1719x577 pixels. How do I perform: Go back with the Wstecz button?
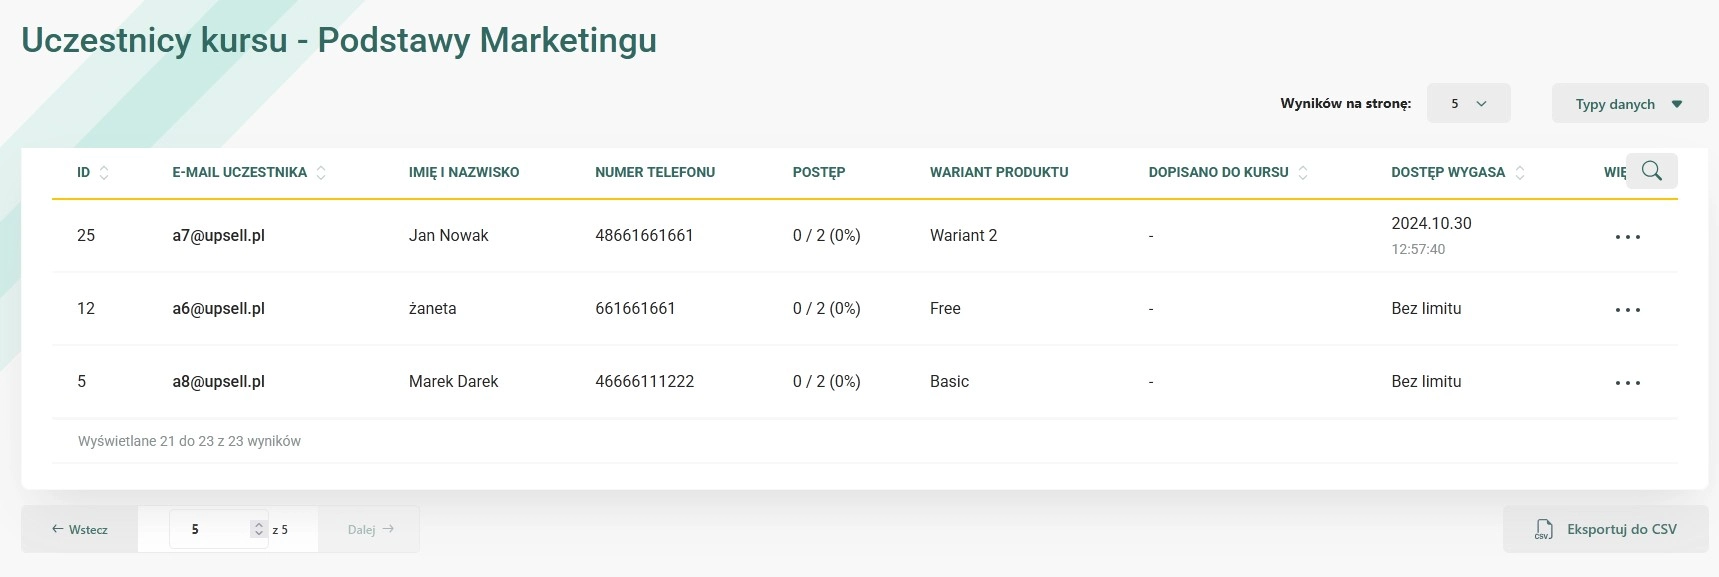coord(80,529)
